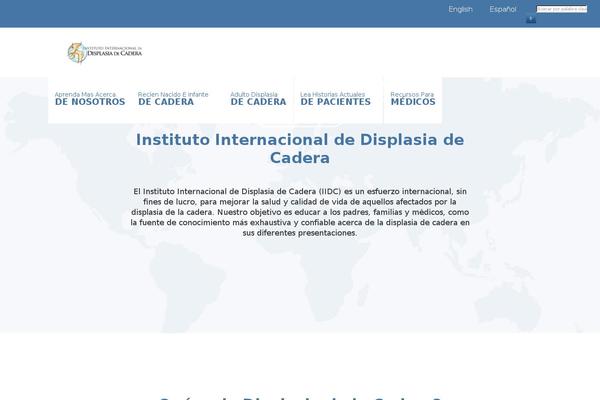Open the Lea Historias Actuales De Pacientes menu
The image size is (600, 400).
click(x=336, y=99)
